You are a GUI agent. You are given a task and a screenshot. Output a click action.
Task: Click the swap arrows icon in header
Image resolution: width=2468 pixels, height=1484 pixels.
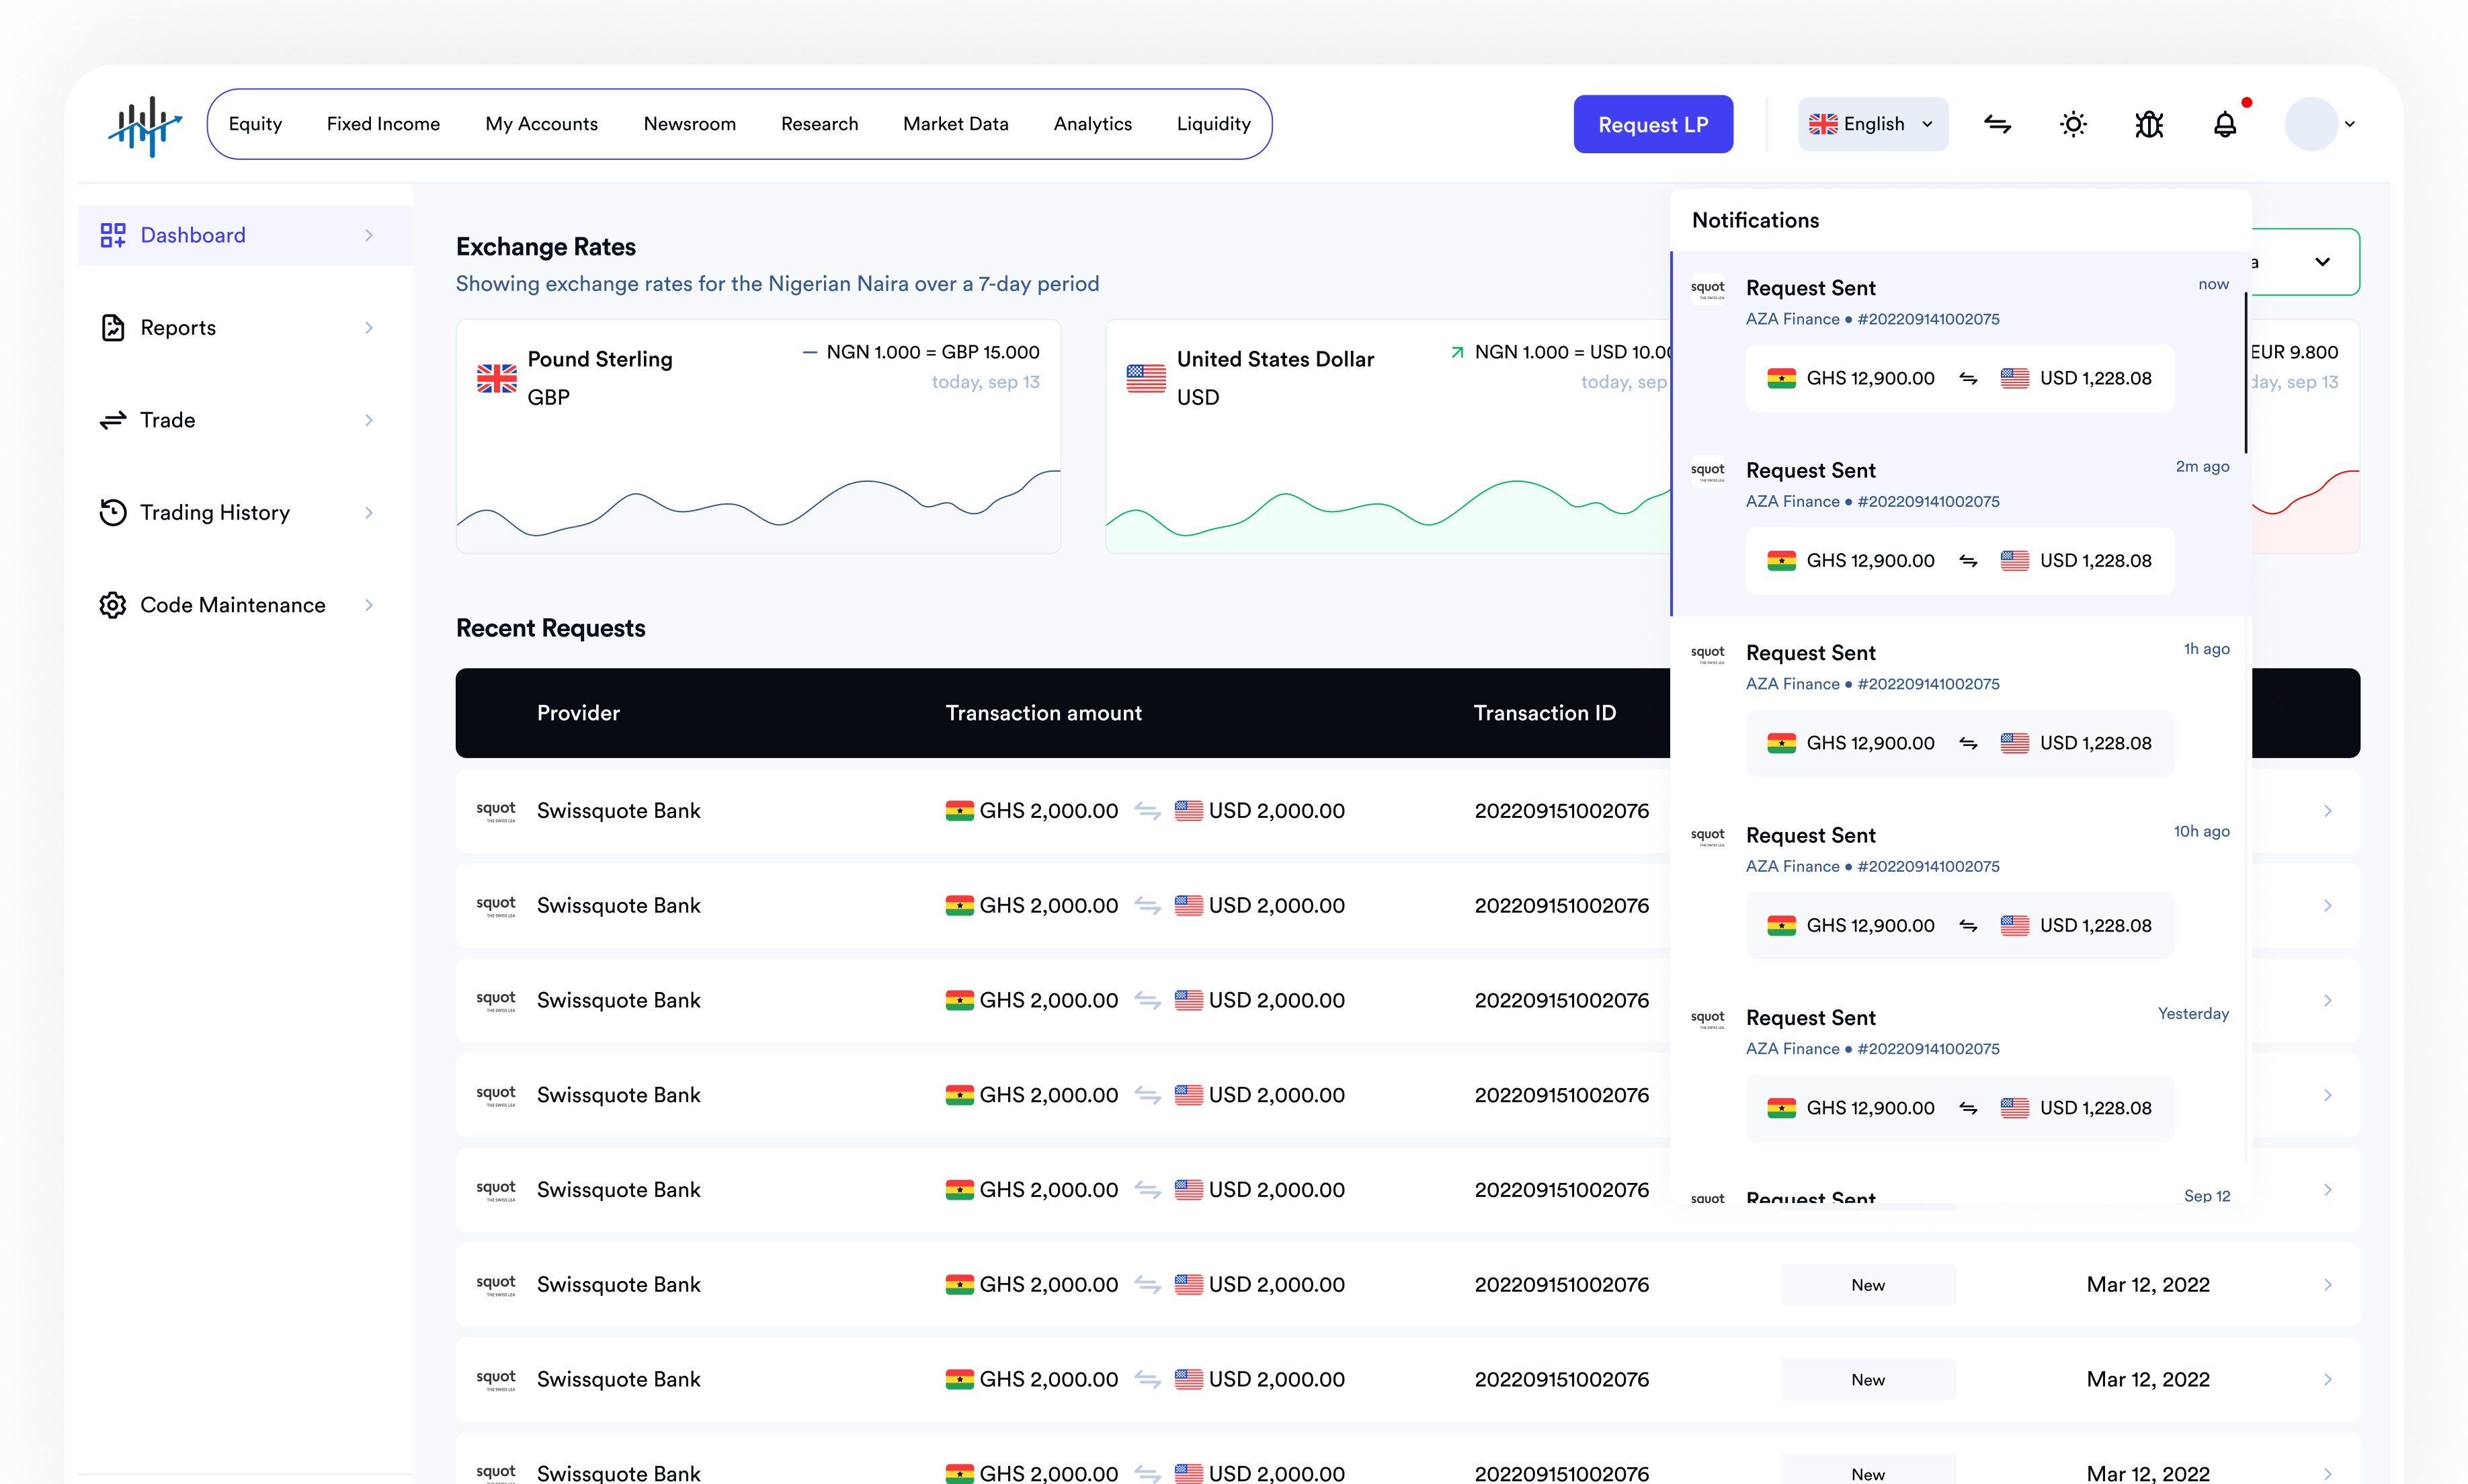click(1997, 124)
